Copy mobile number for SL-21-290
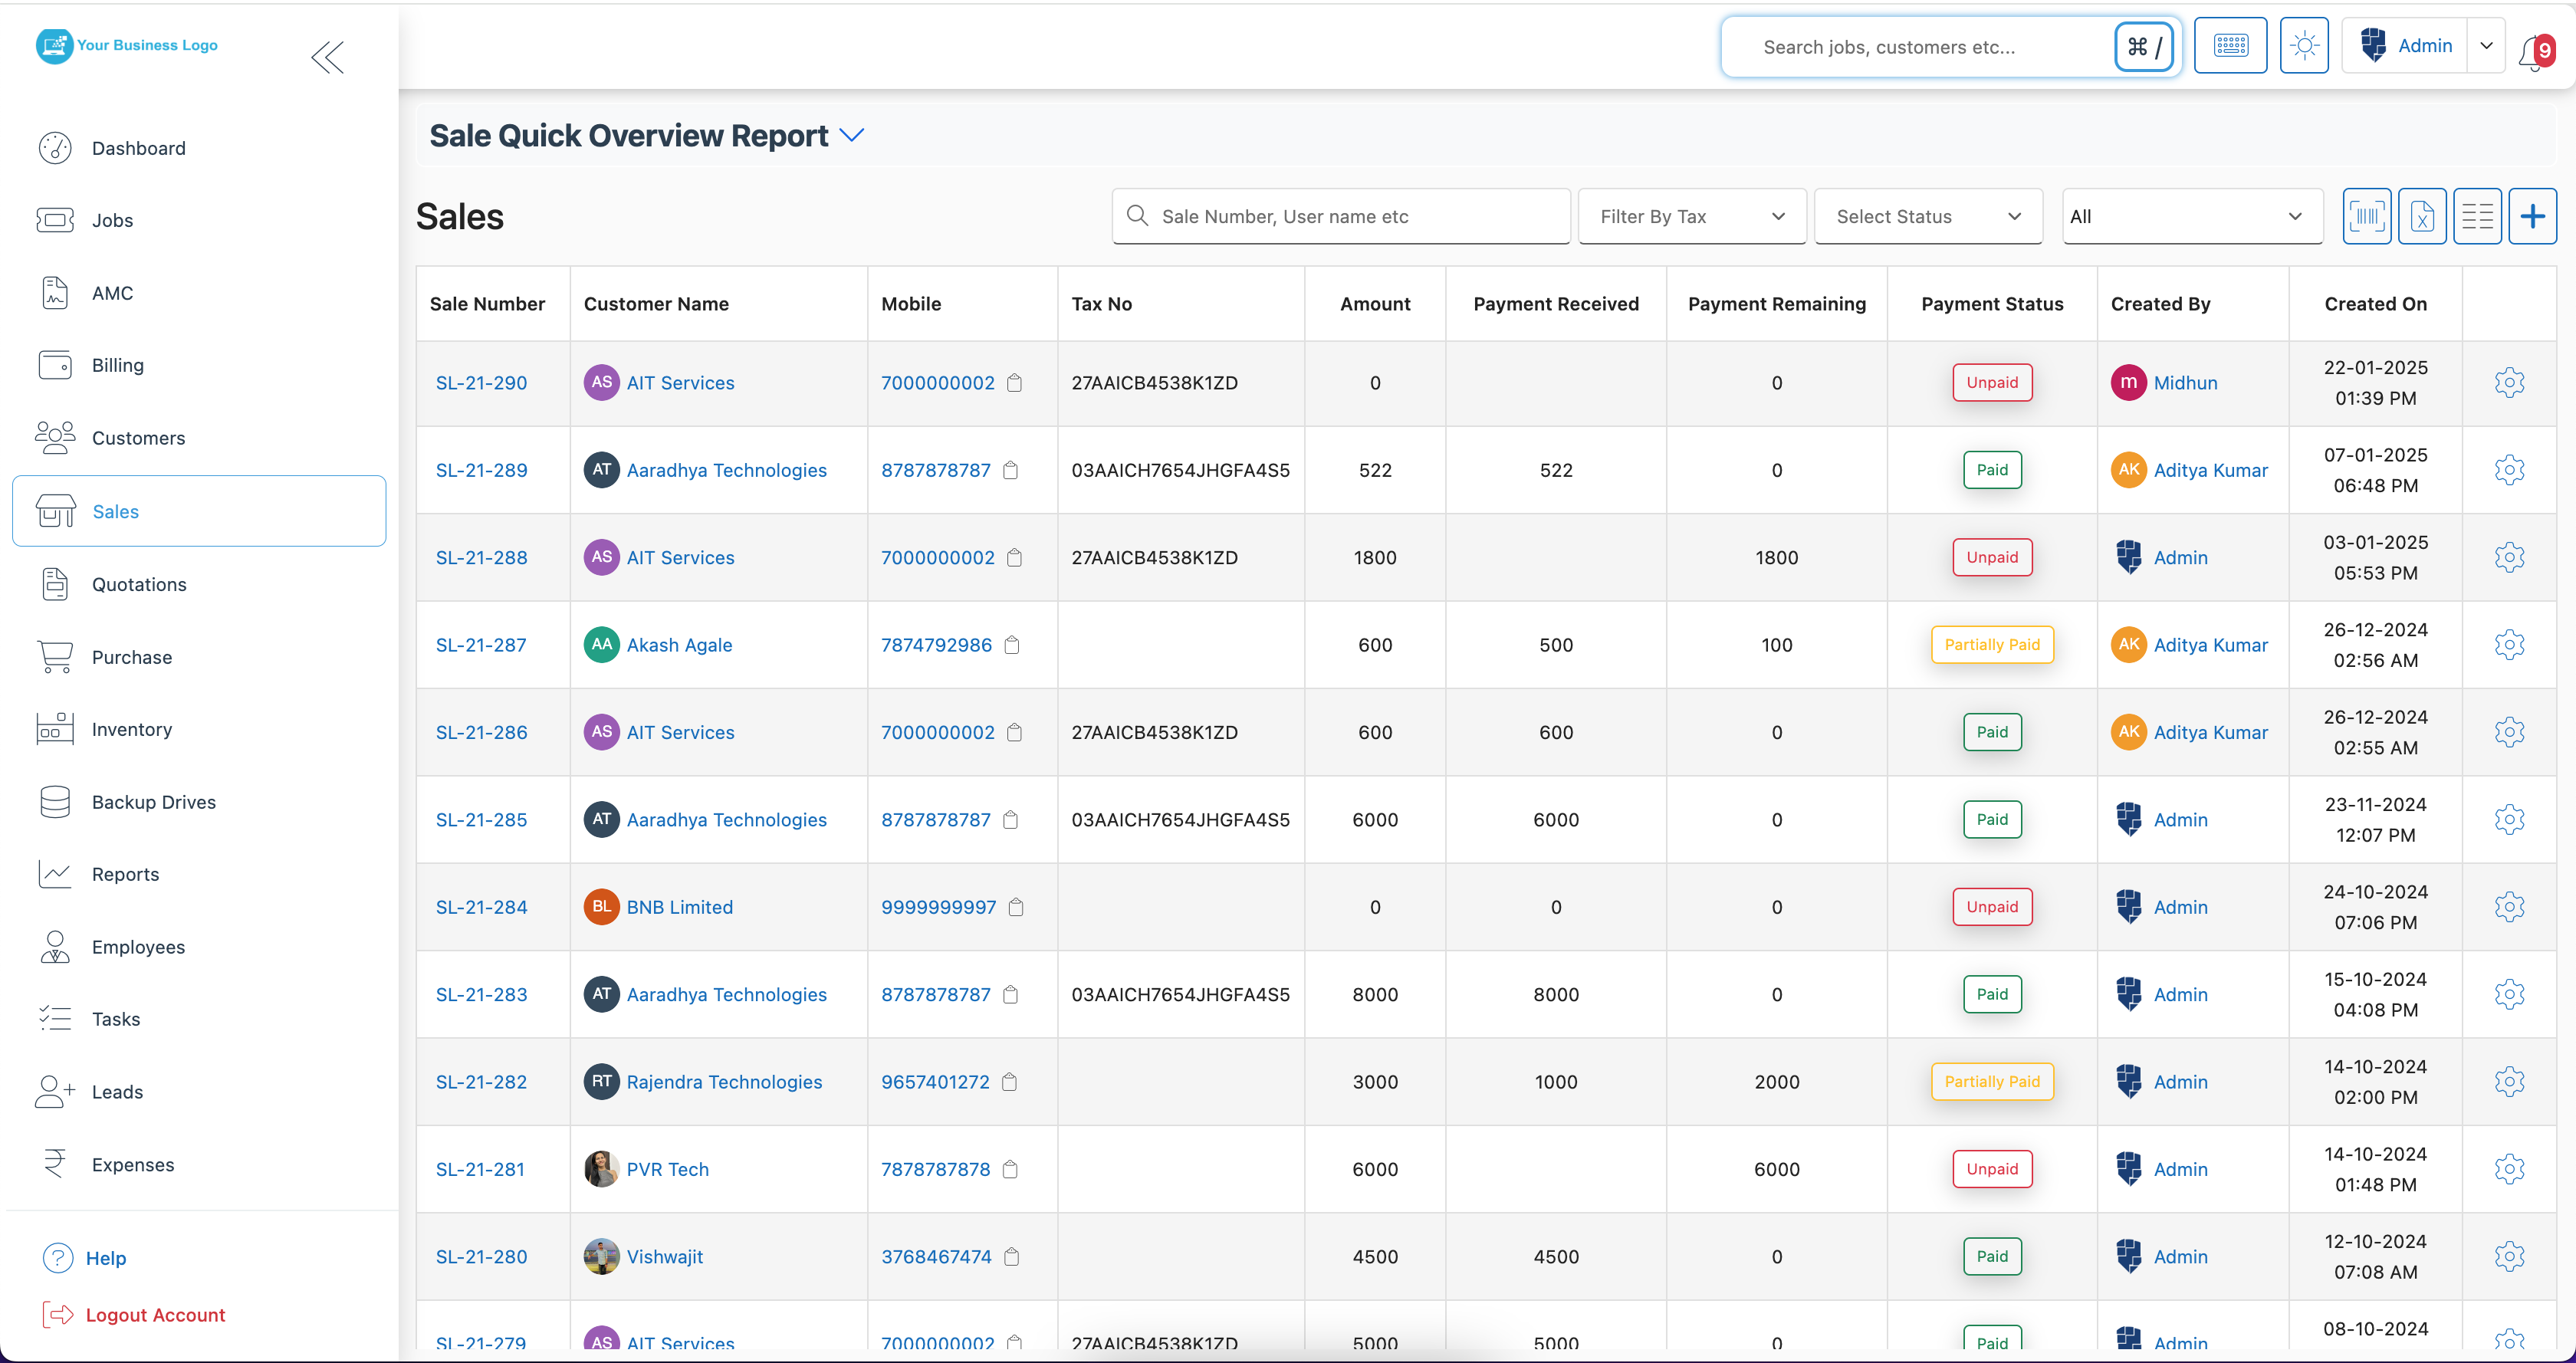2576x1363 pixels. tap(1014, 383)
